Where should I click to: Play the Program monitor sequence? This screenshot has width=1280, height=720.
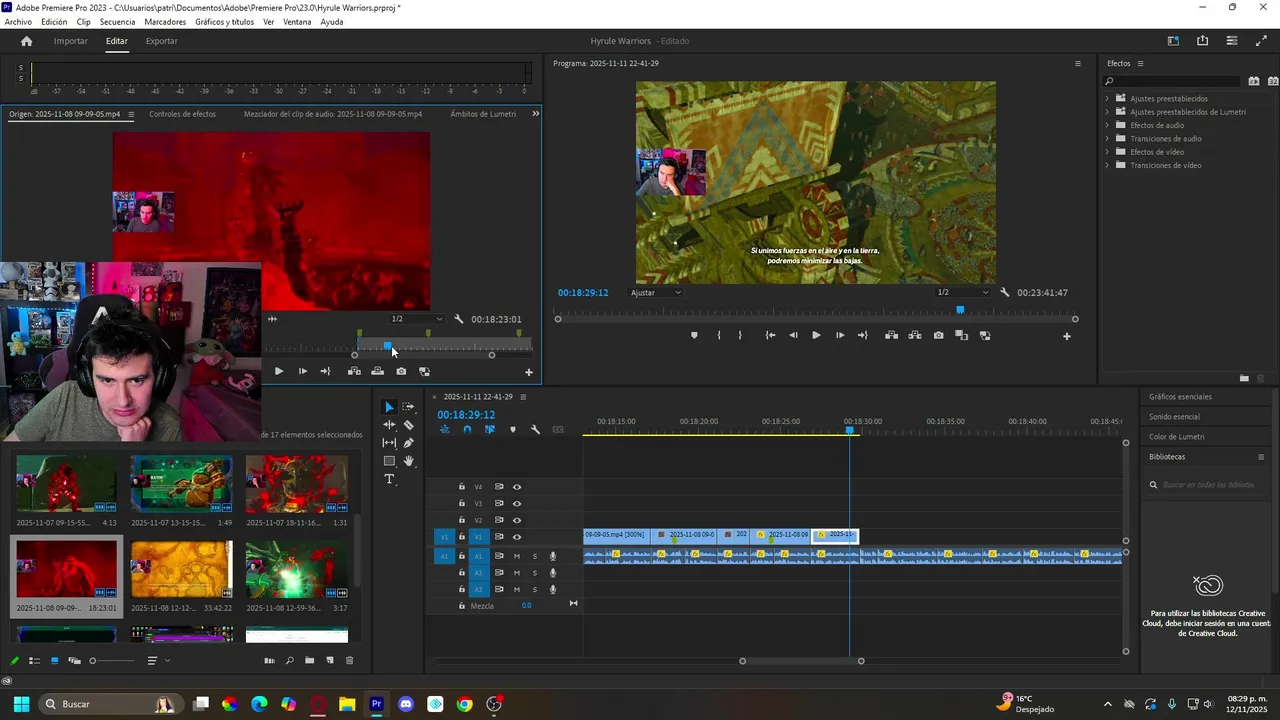(x=816, y=336)
